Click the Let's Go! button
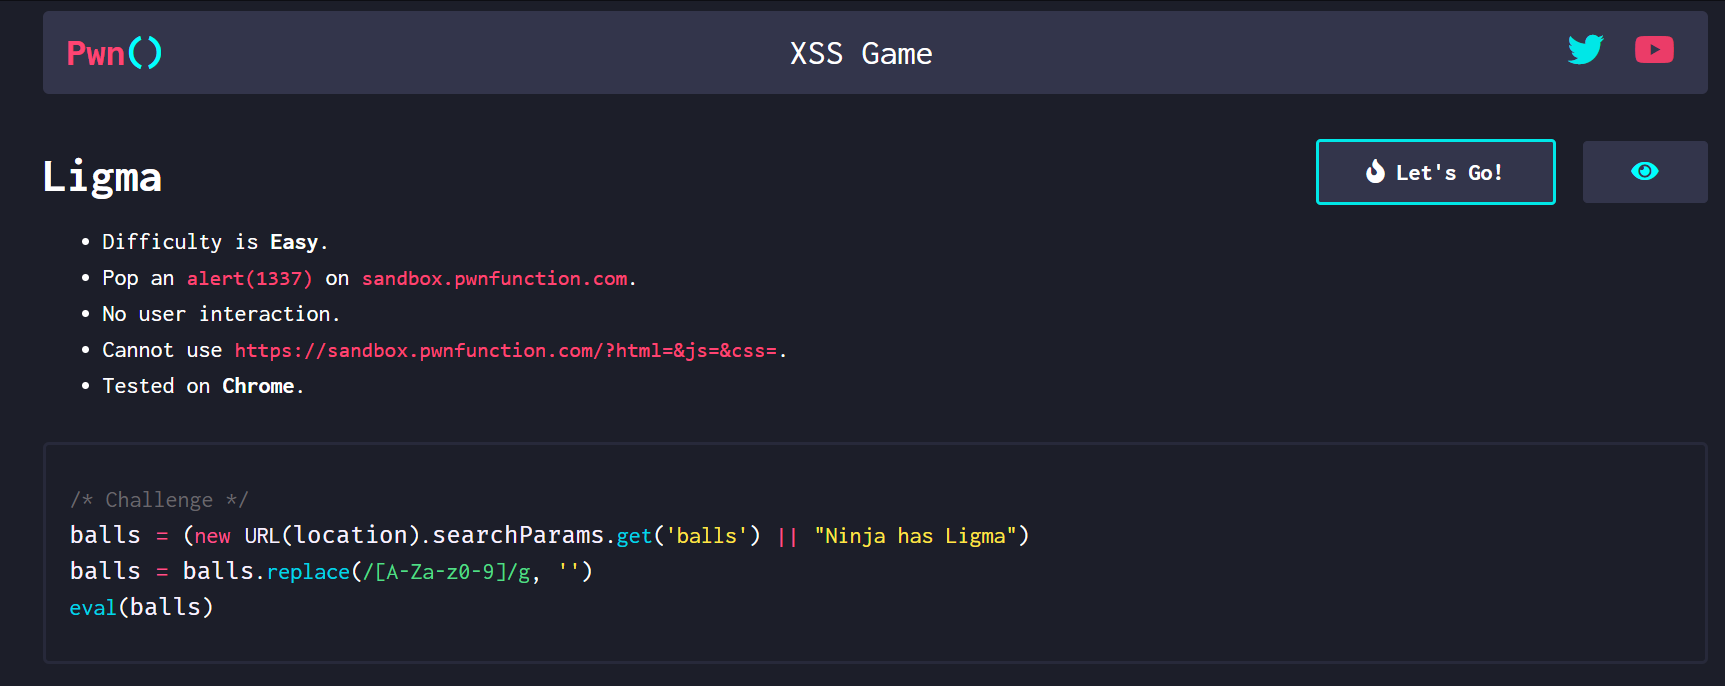This screenshot has height=686, width=1725. click(x=1435, y=172)
